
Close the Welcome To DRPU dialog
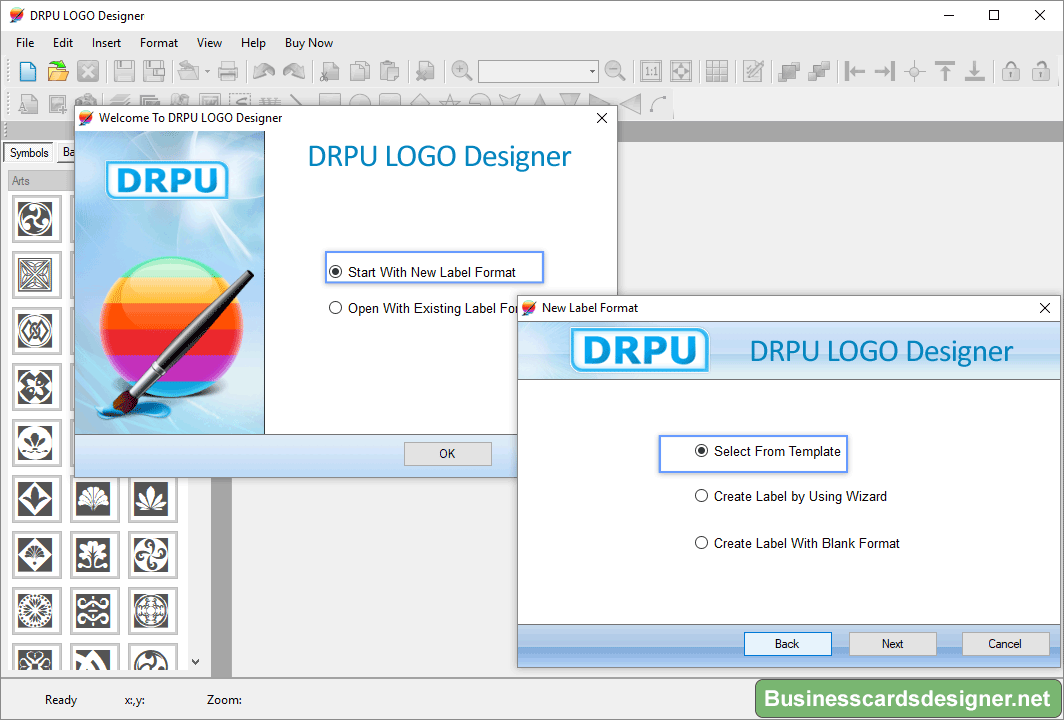coord(601,118)
